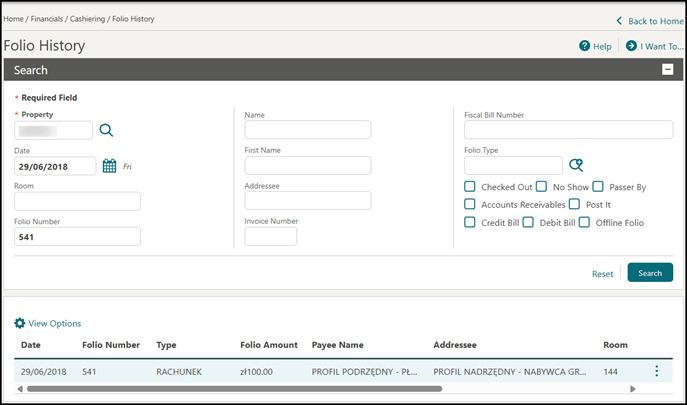Click the Property input field
The width and height of the screenshot is (687, 405).
[x=53, y=131]
